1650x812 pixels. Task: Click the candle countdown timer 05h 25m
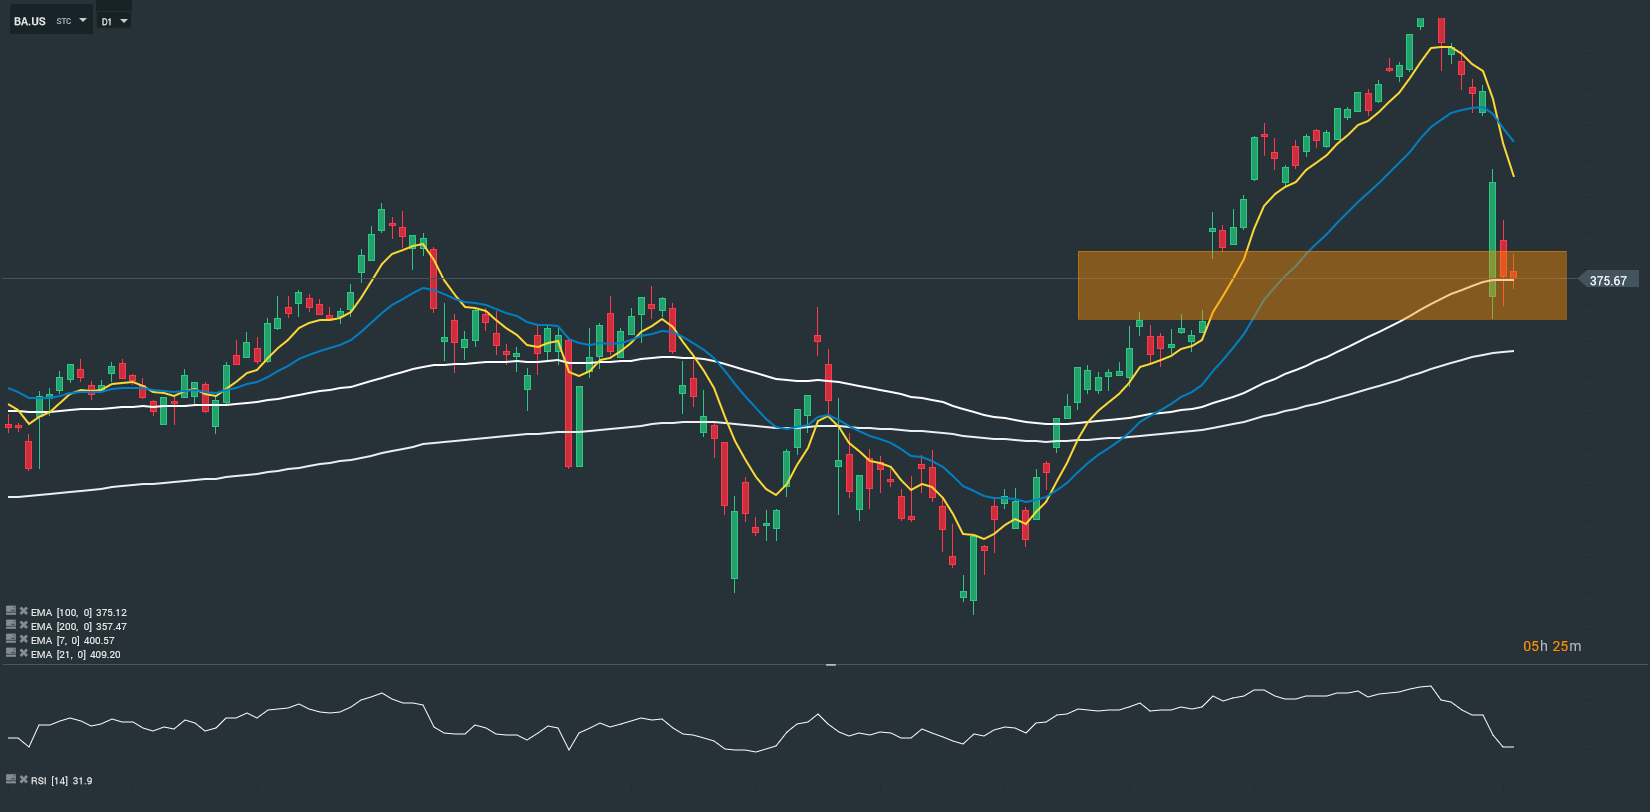pyautogui.click(x=1551, y=646)
